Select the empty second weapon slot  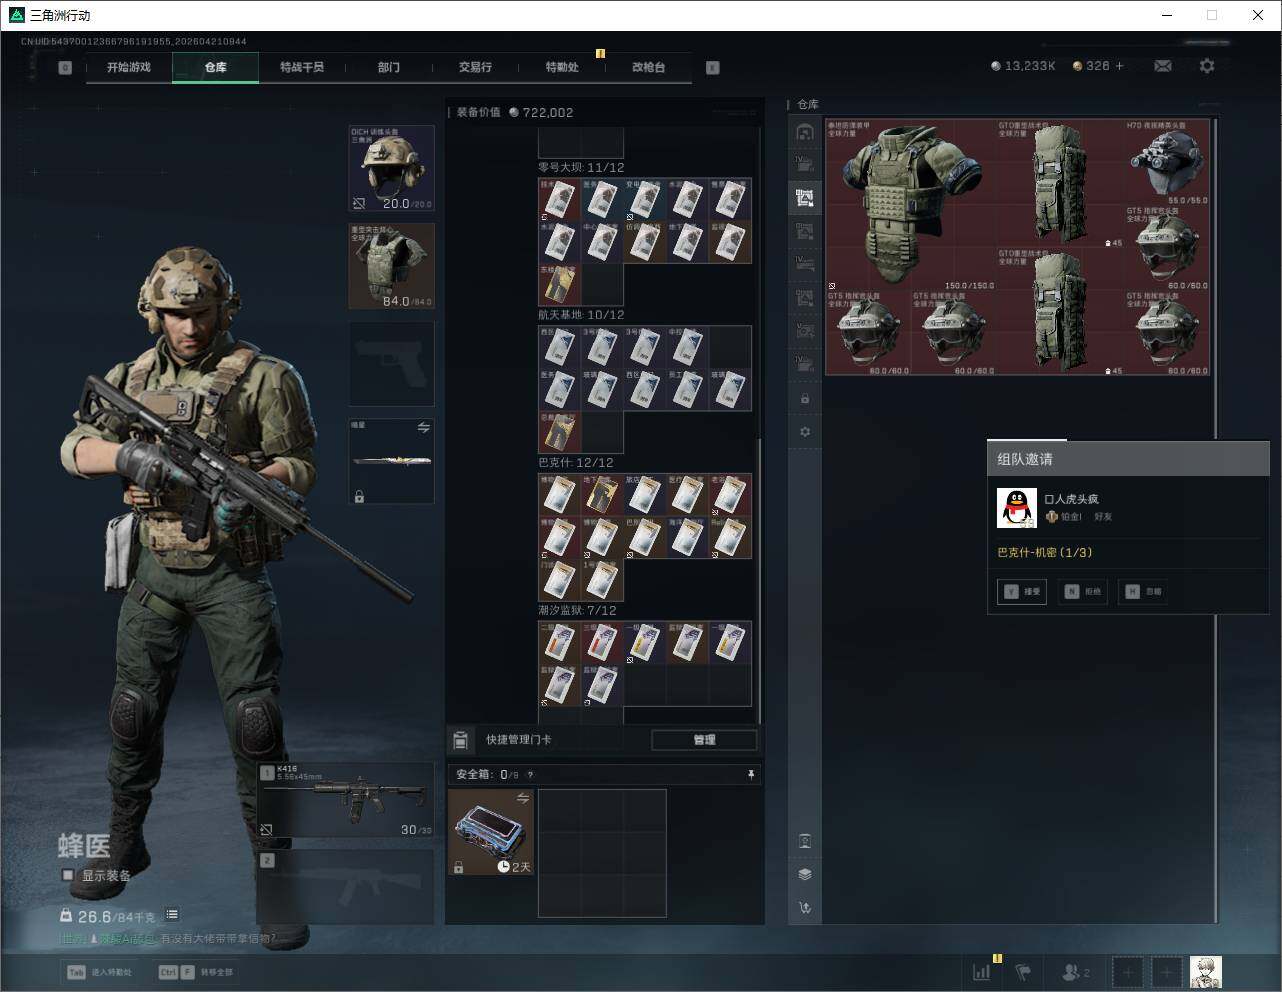(346, 886)
